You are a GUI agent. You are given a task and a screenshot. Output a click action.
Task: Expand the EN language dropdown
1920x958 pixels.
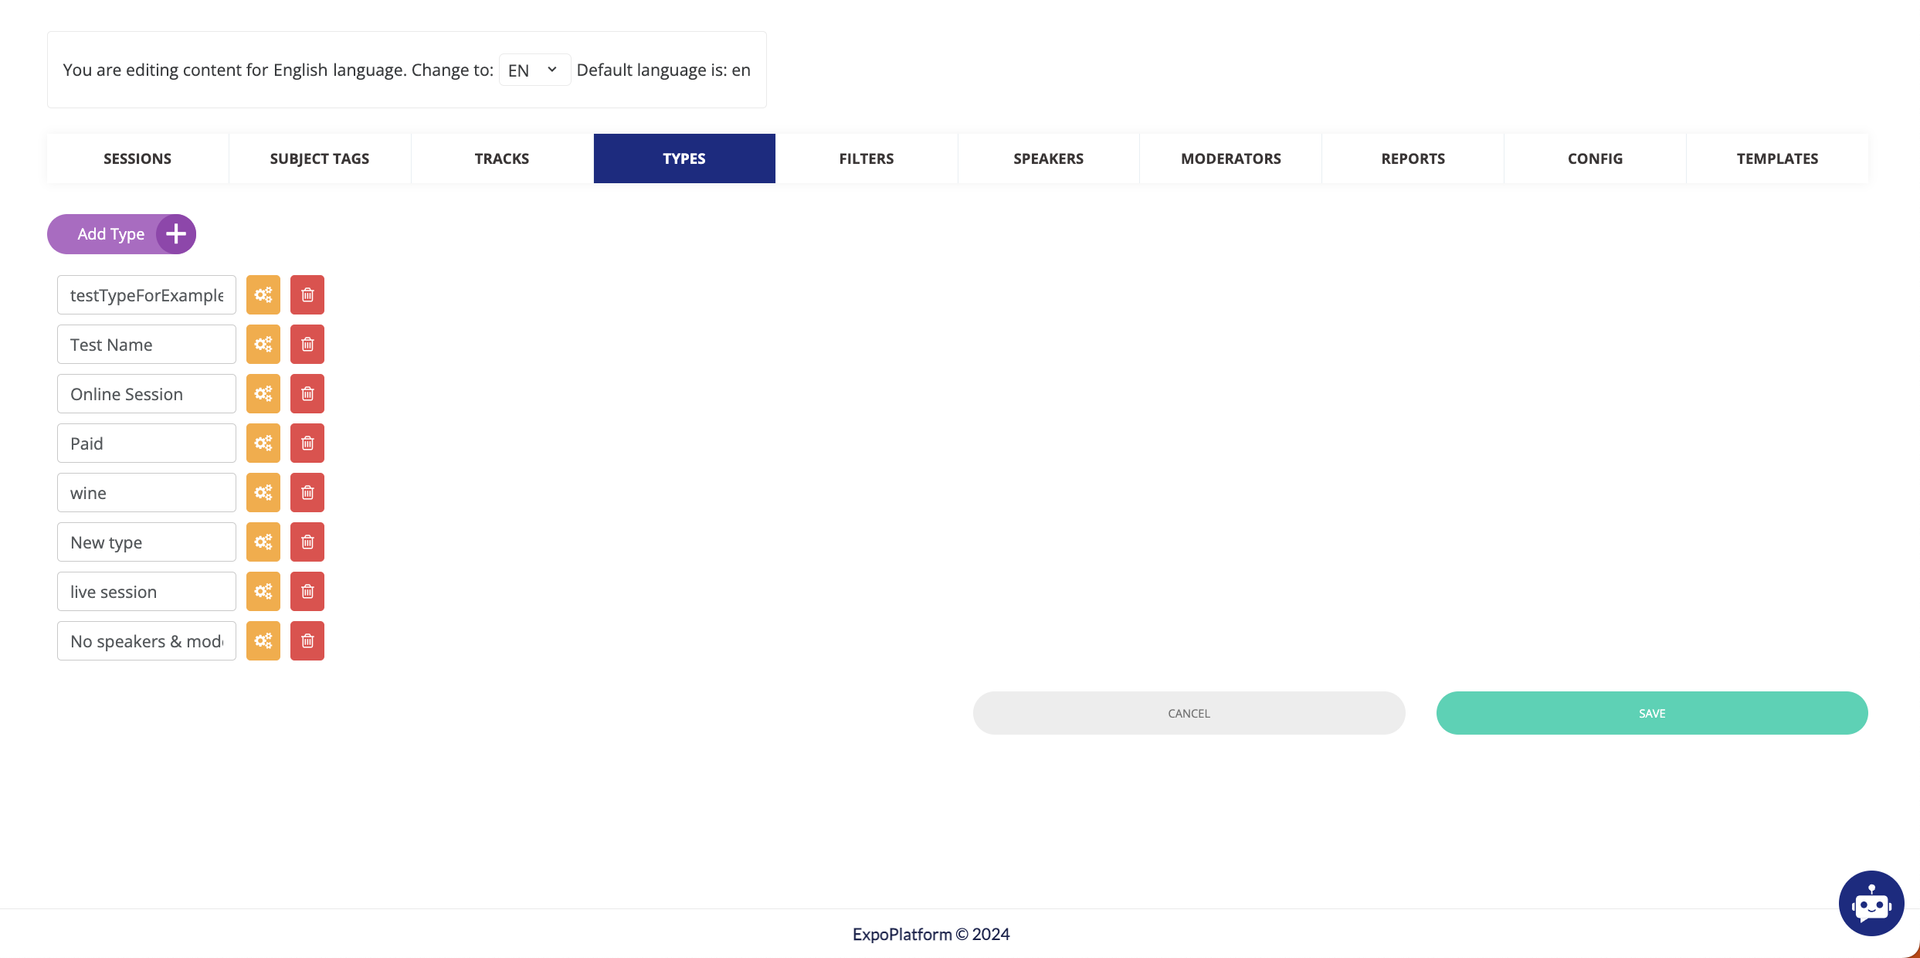534,70
